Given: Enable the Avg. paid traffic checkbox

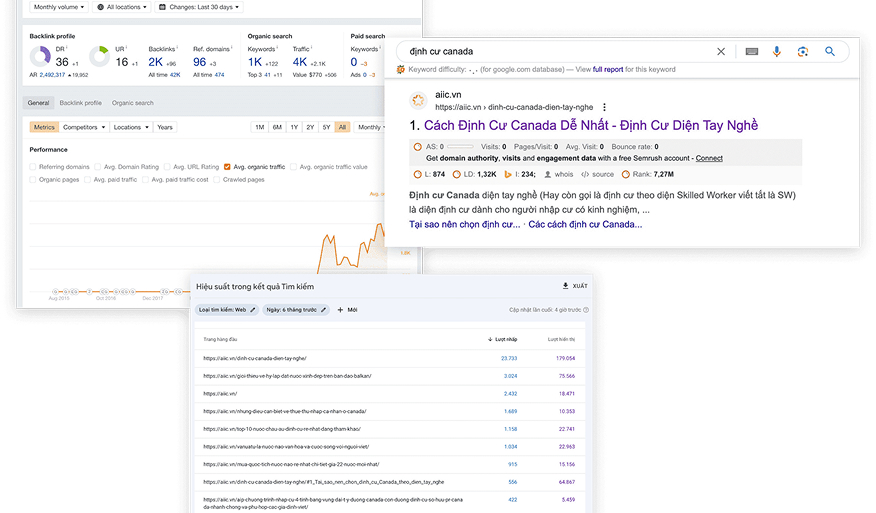Looking at the screenshot, I should pyautogui.click(x=88, y=179).
